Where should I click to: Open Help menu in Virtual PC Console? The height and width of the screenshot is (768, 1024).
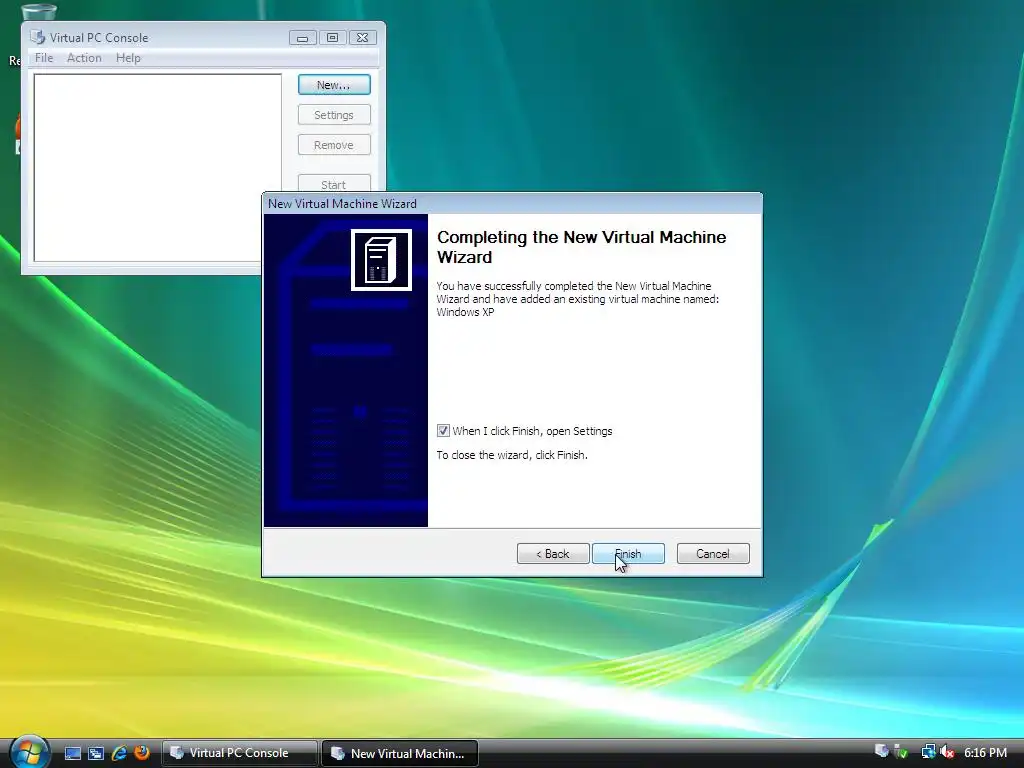pos(128,58)
